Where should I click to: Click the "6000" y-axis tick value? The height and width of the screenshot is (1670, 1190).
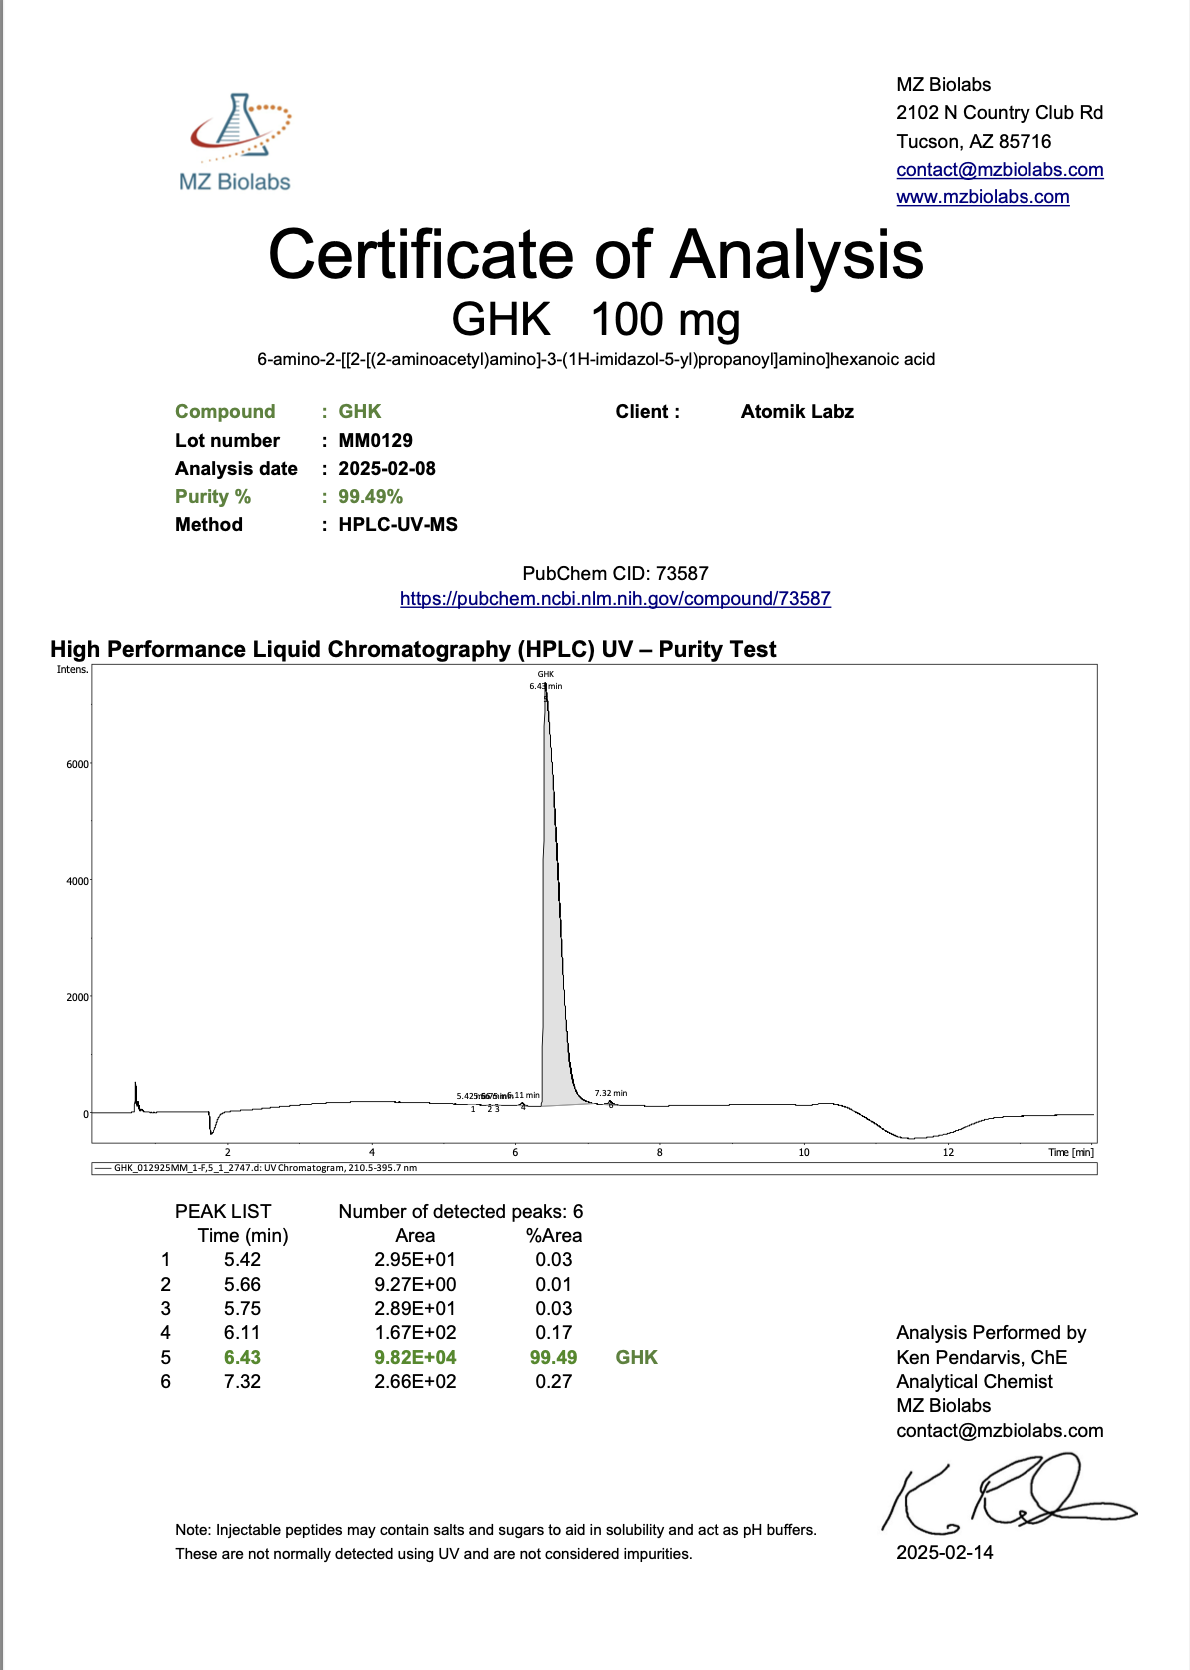coord(77,764)
